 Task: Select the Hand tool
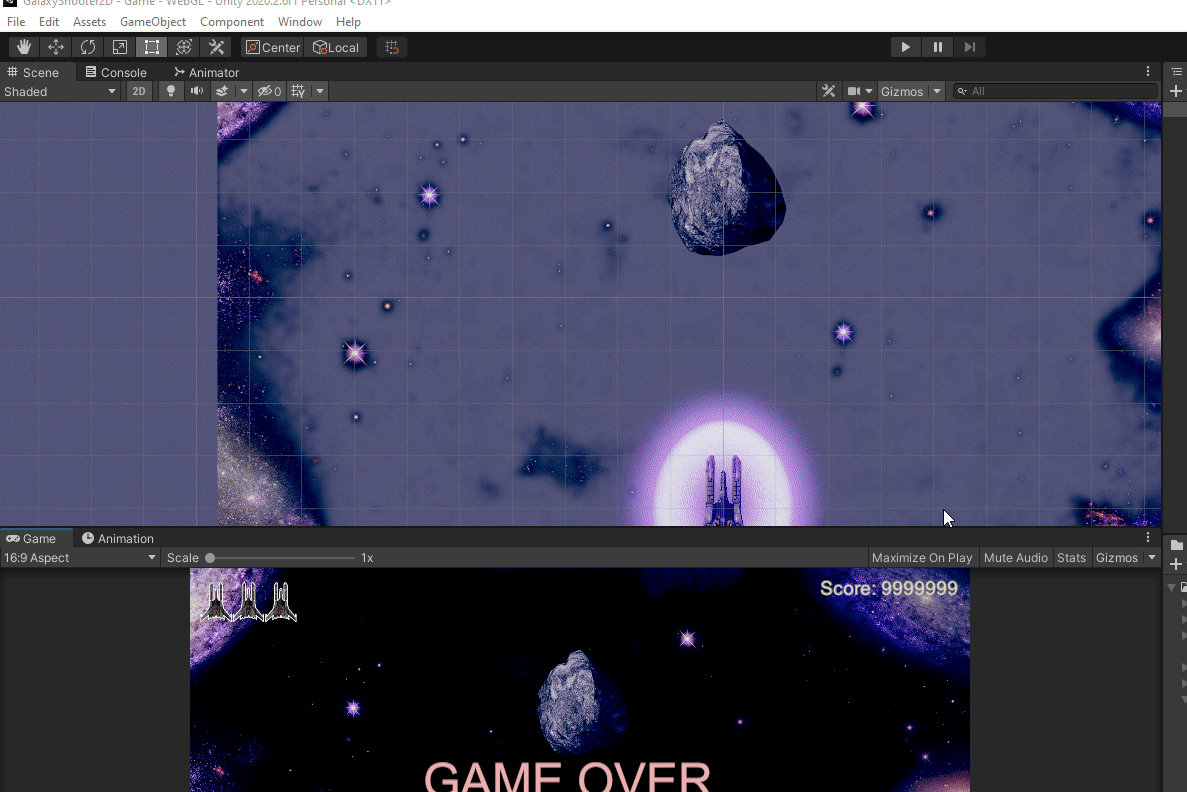[23, 47]
